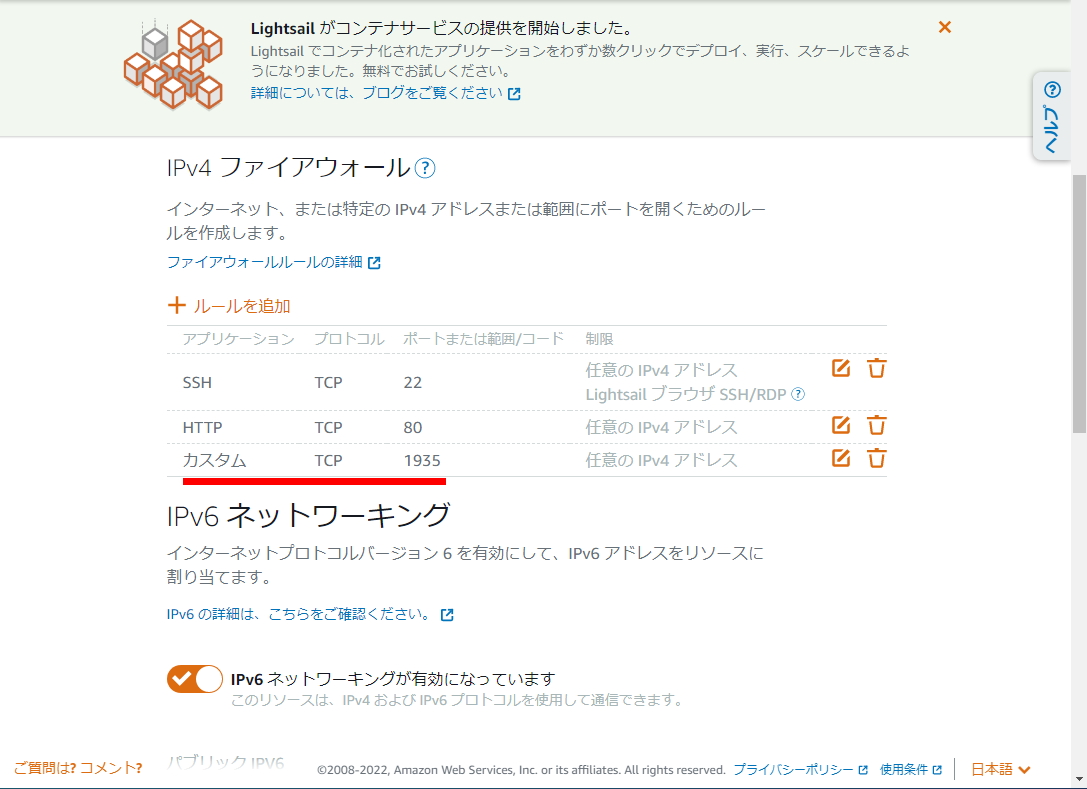The height and width of the screenshot is (789, 1087).
Task: Click port value 22
Action: 412,383
